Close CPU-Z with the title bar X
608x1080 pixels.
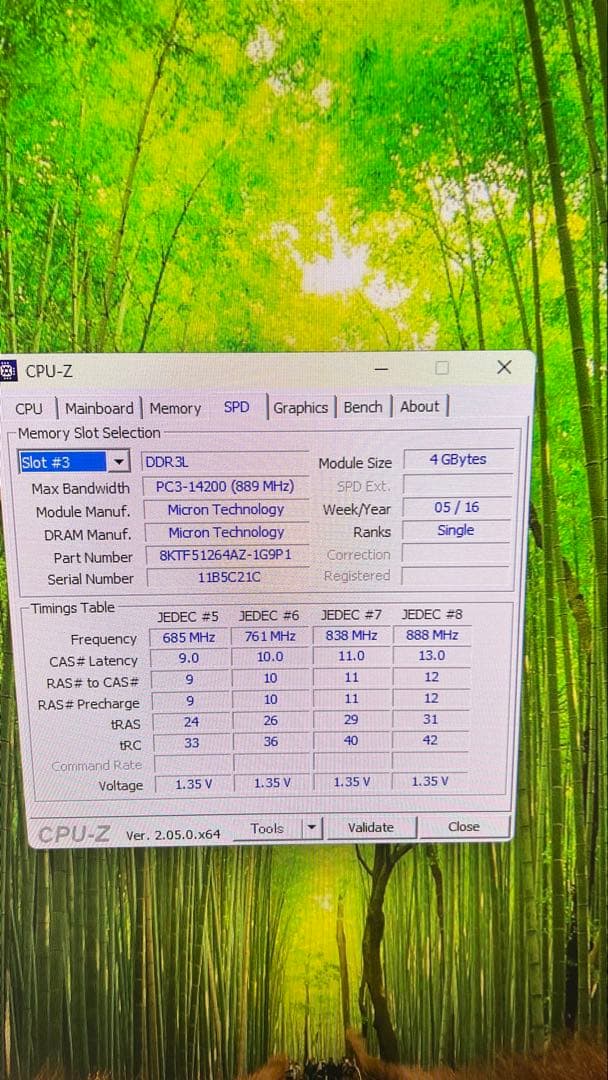pyautogui.click(x=504, y=367)
